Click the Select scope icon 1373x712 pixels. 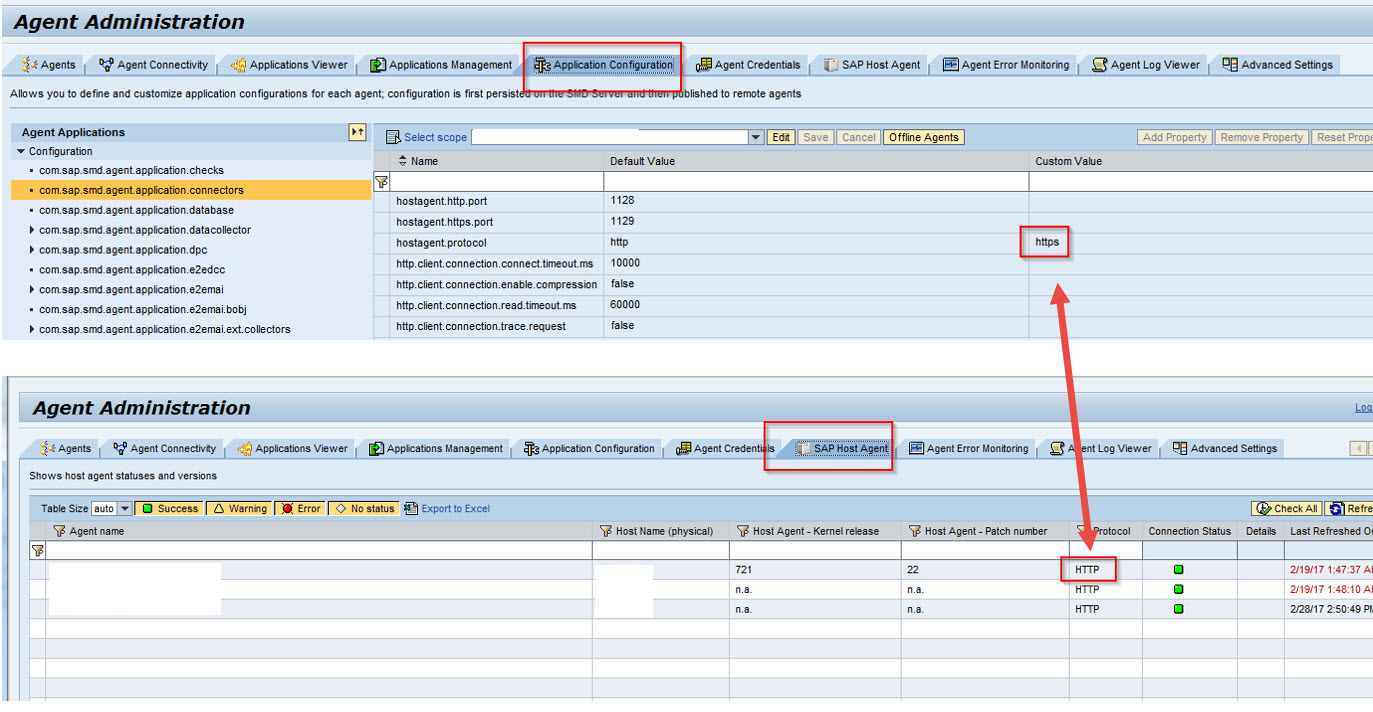click(393, 138)
